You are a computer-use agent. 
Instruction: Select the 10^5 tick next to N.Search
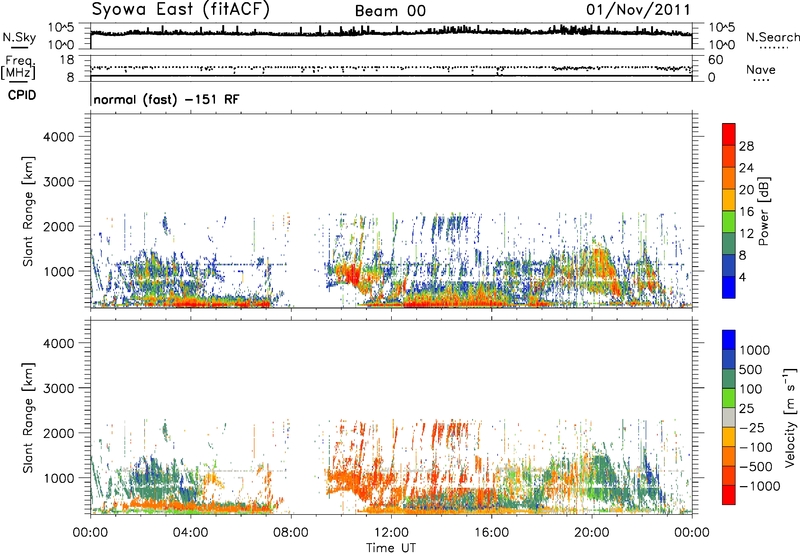tap(722, 28)
